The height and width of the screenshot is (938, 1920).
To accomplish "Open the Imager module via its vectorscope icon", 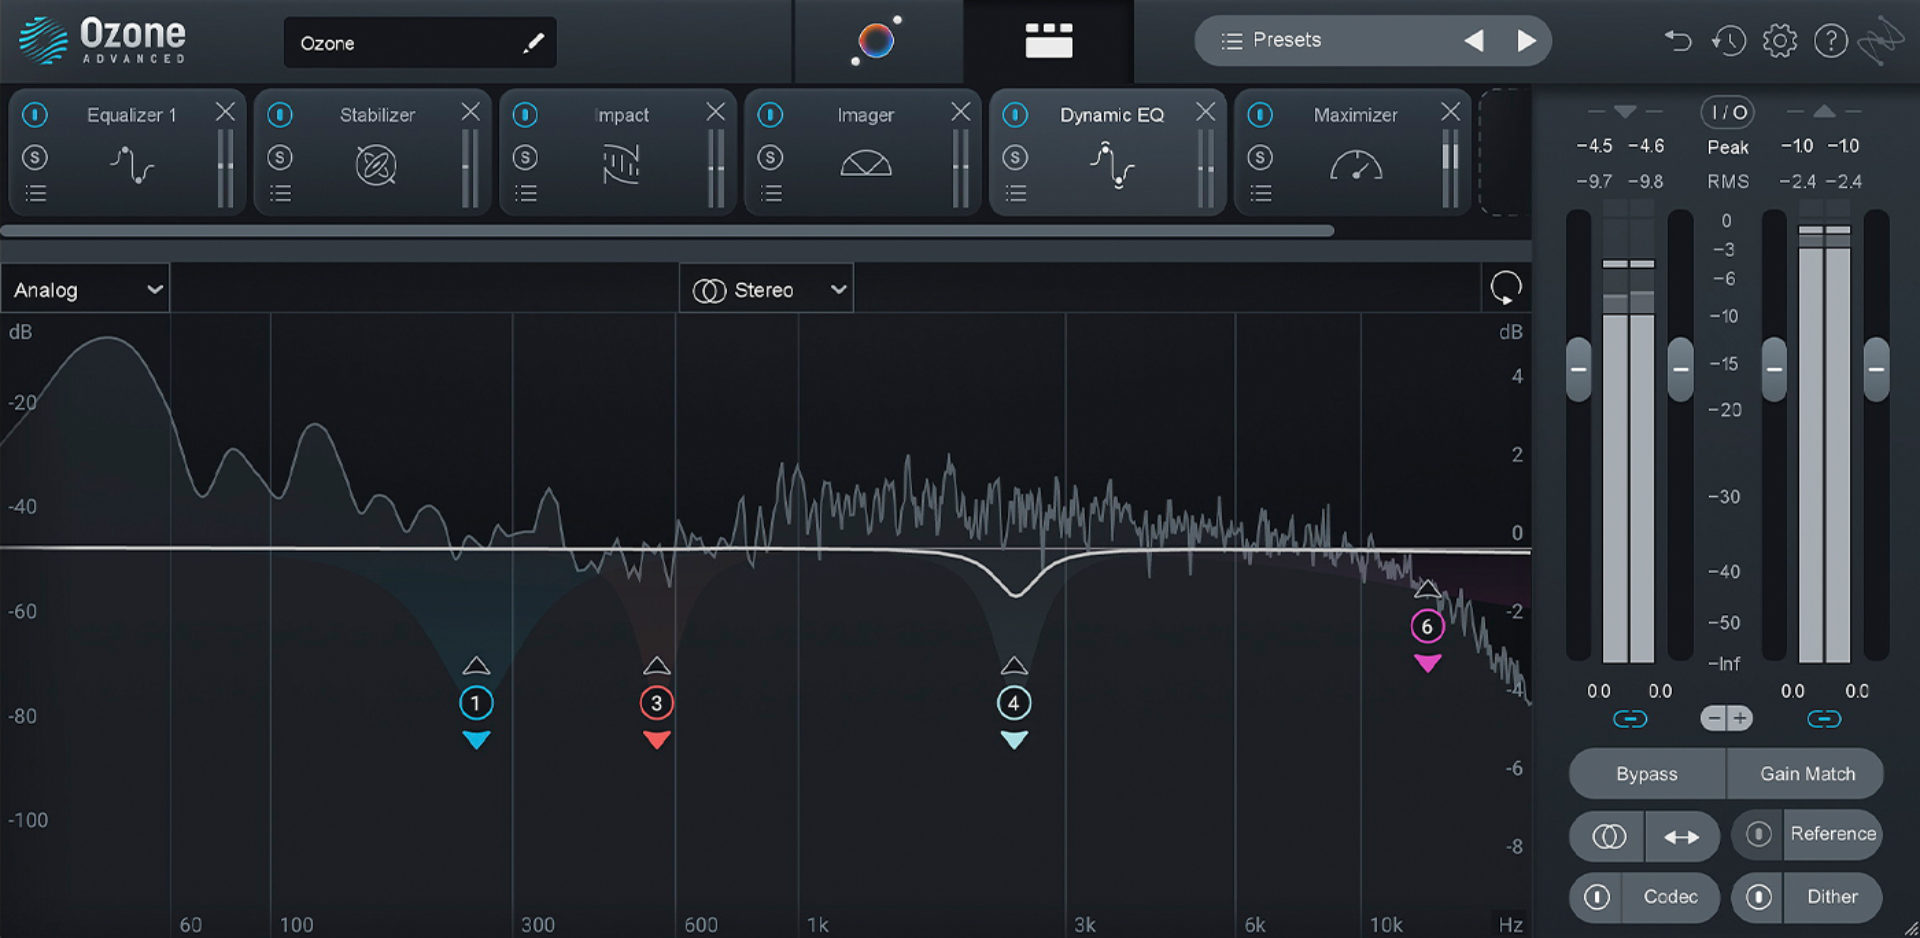I will coord(866,163).
